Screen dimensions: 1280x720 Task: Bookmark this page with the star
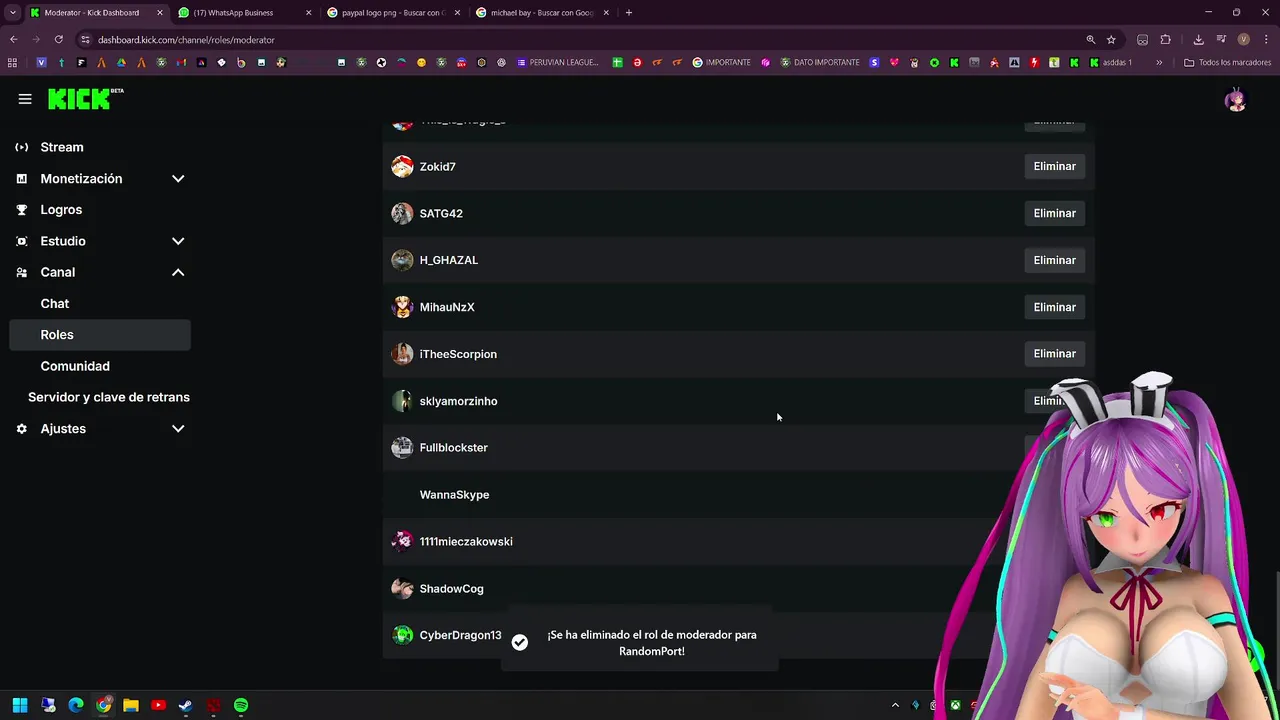pos(1111,40)
